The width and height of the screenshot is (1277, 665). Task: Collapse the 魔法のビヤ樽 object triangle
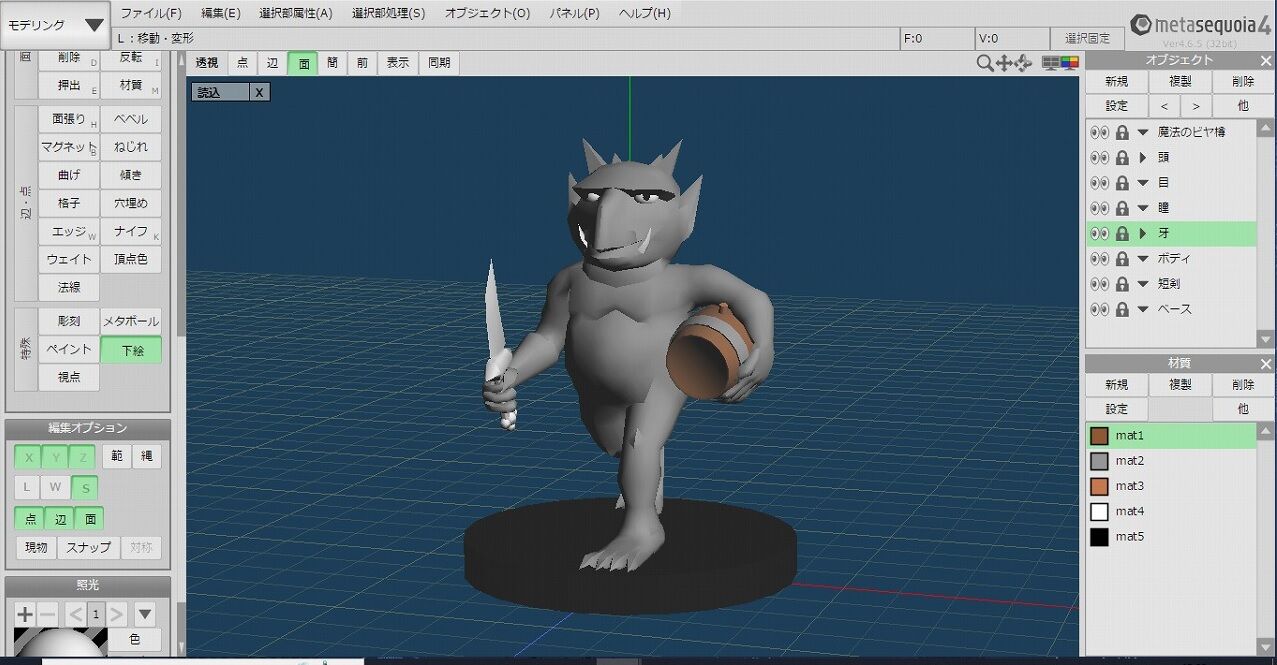click(1143, 132)
